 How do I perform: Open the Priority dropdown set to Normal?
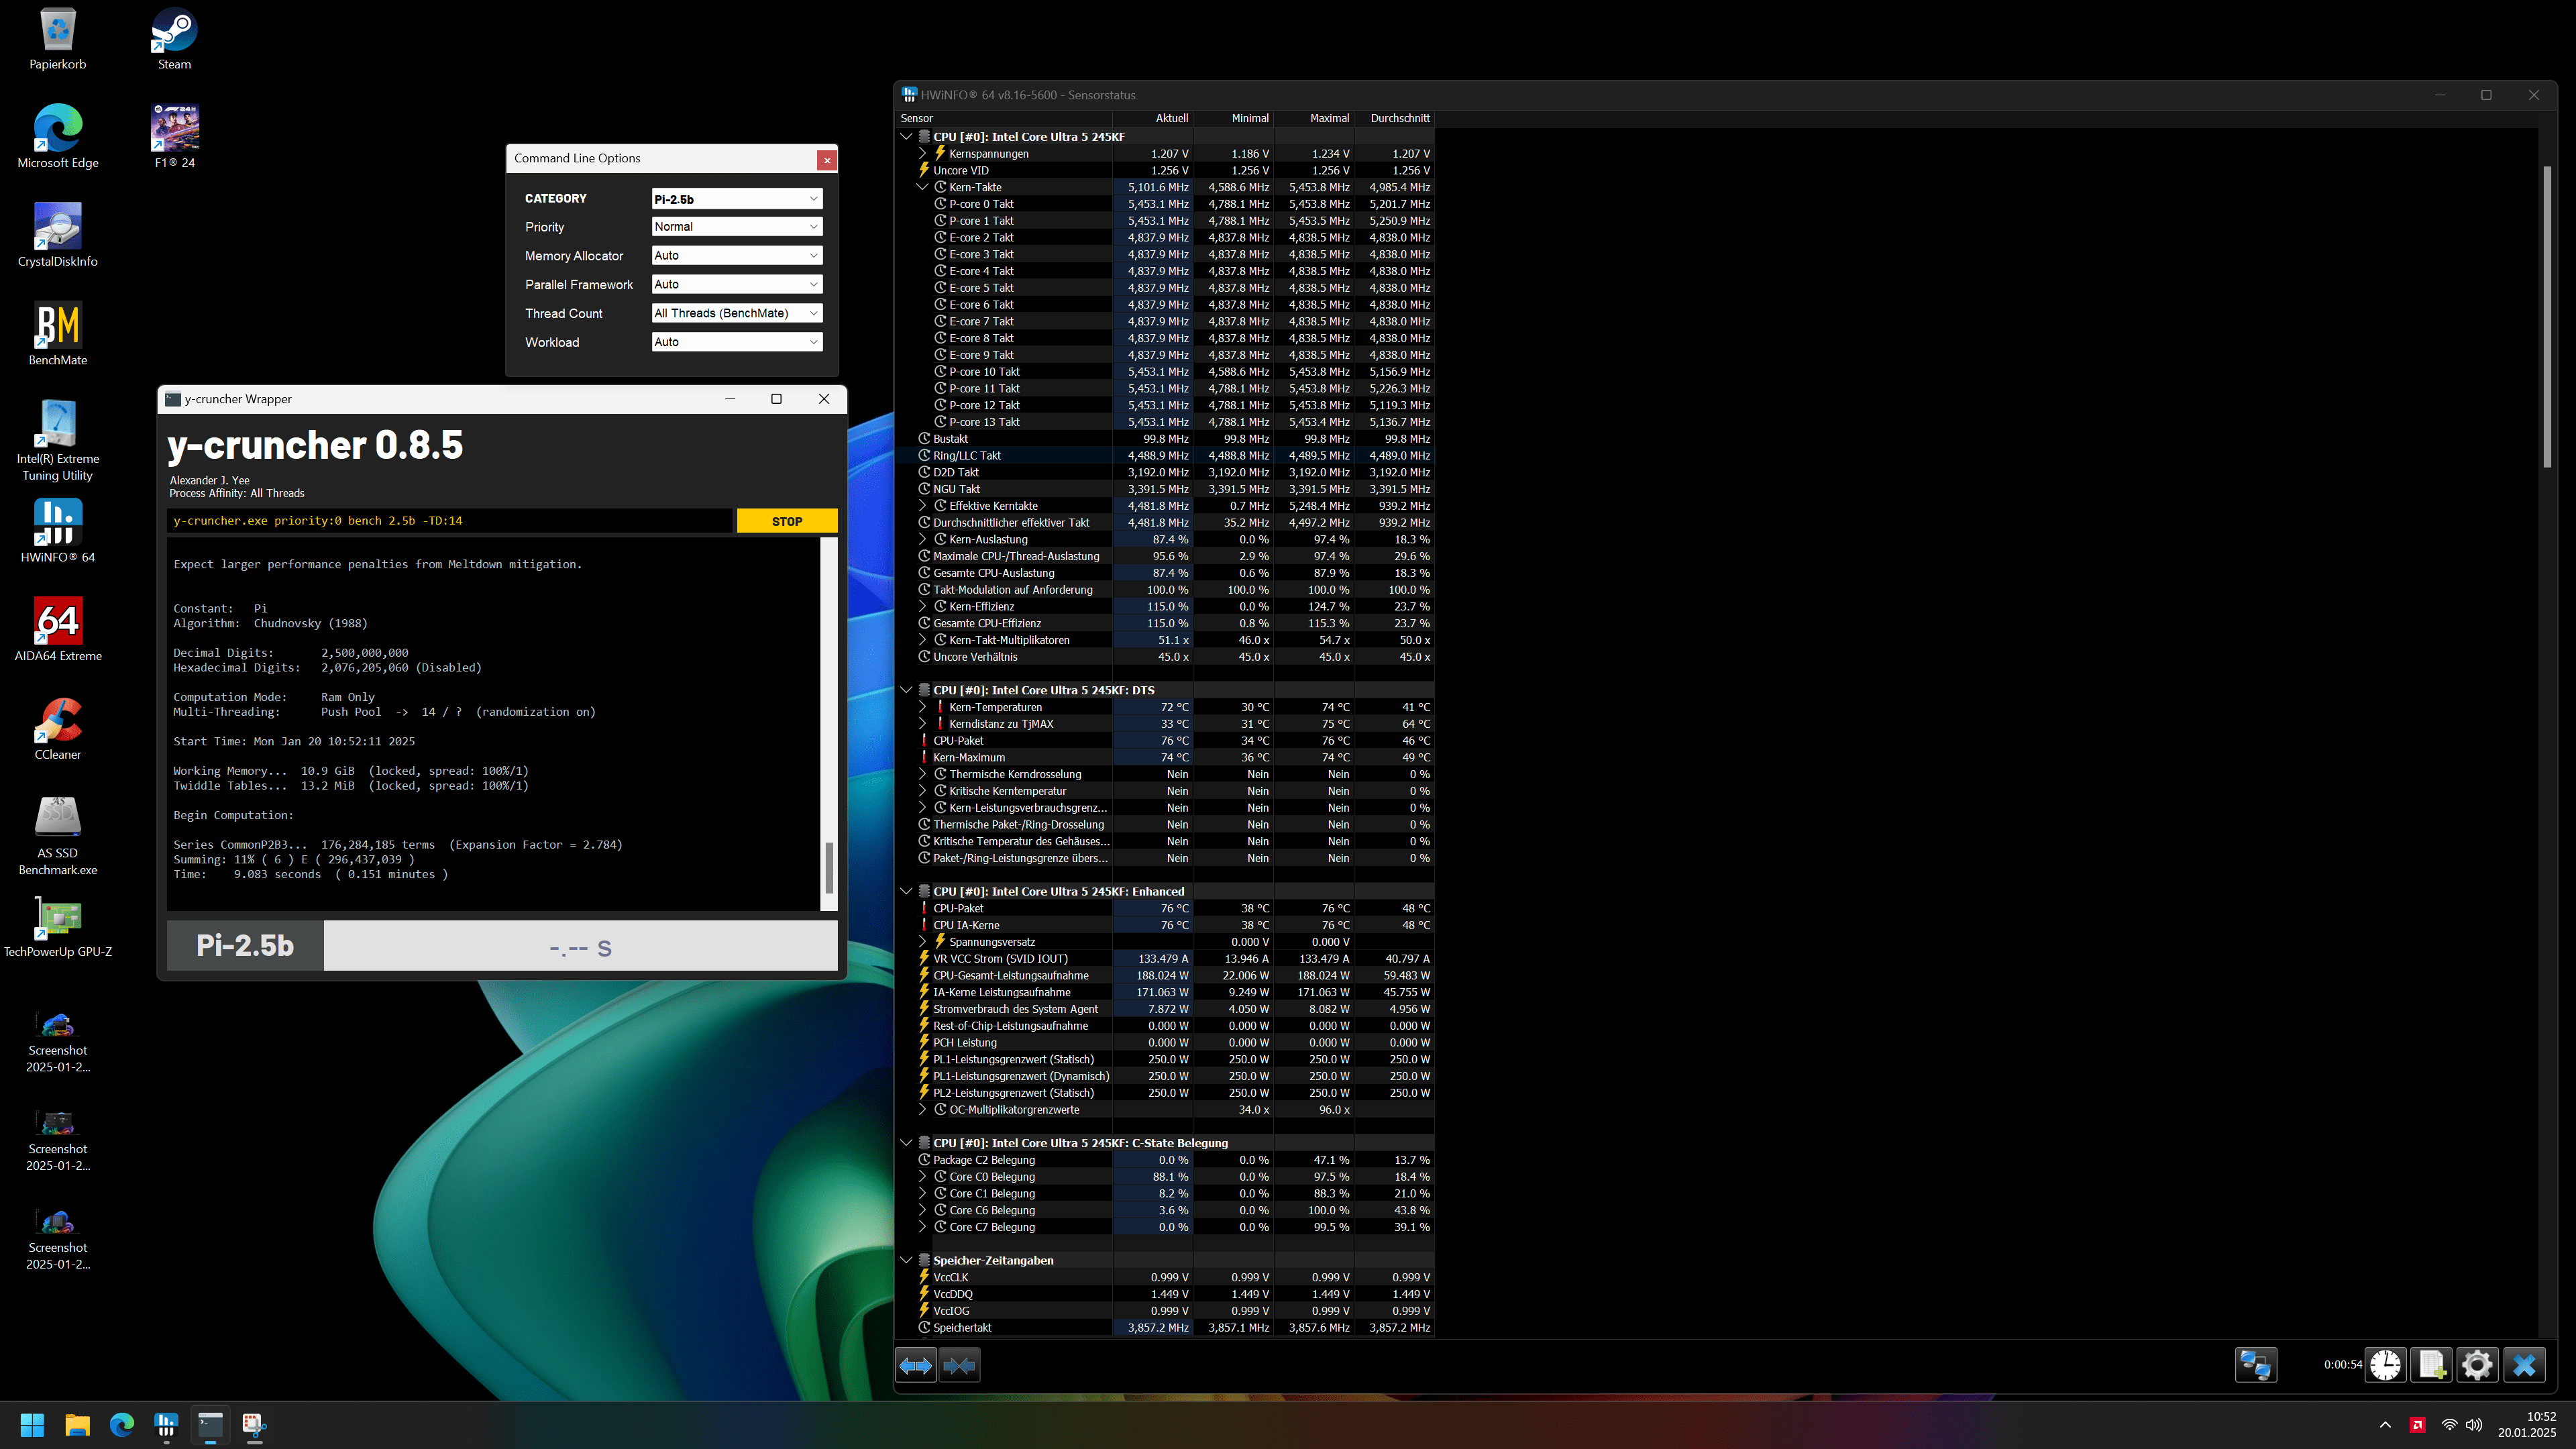737,227
